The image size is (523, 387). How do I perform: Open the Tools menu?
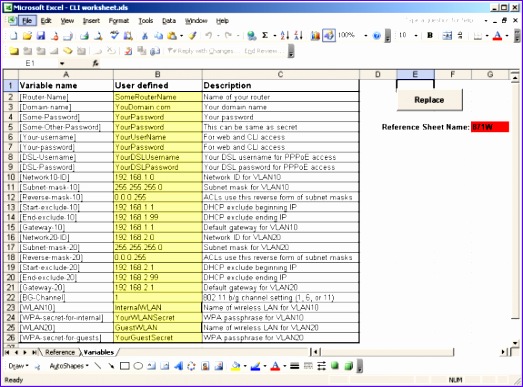coord(146,21)
